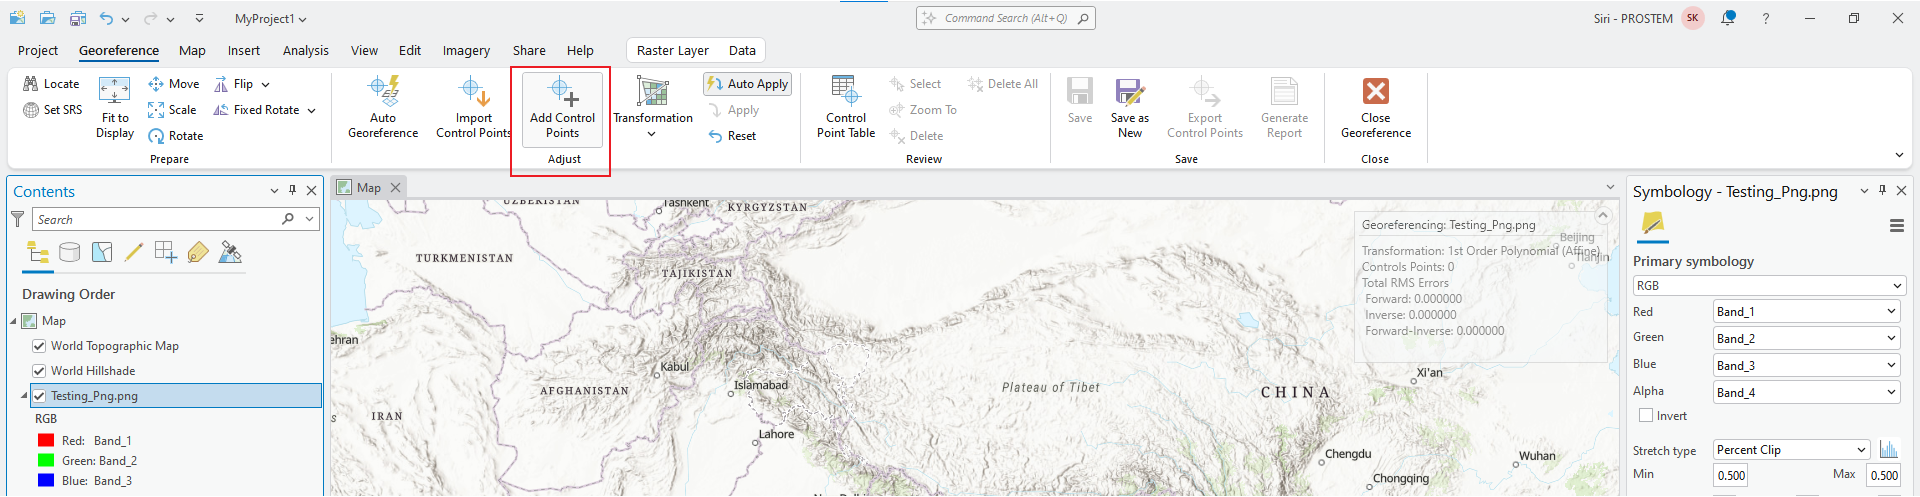Toggle auto-hide pin on Symbology pane
Viewport: 1920px width, 497px height.
tap(1882, 190)
